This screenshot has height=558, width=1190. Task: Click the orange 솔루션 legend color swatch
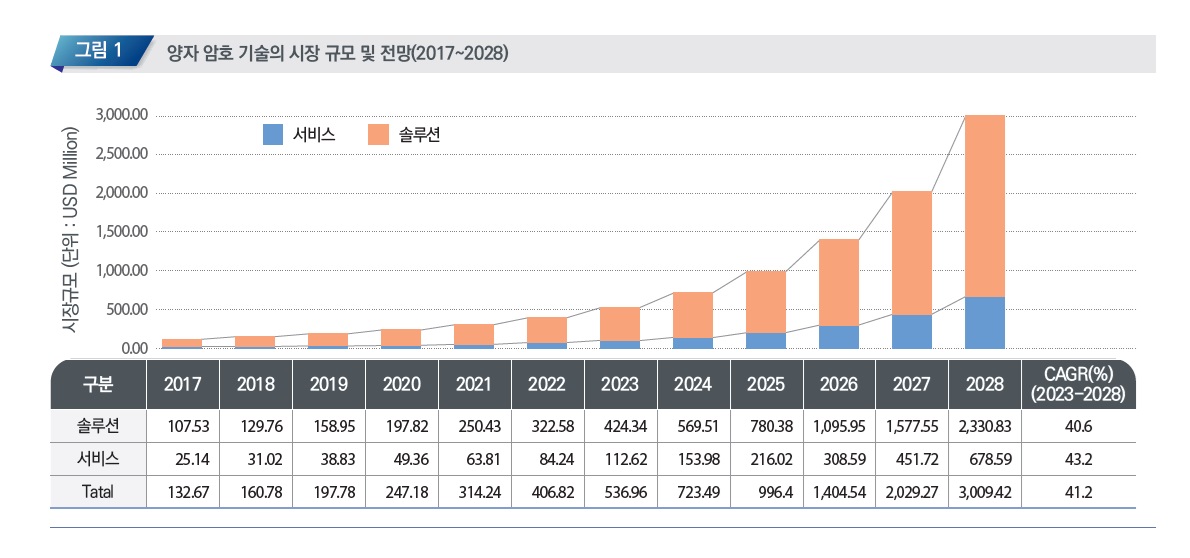[x=378, y=135]
